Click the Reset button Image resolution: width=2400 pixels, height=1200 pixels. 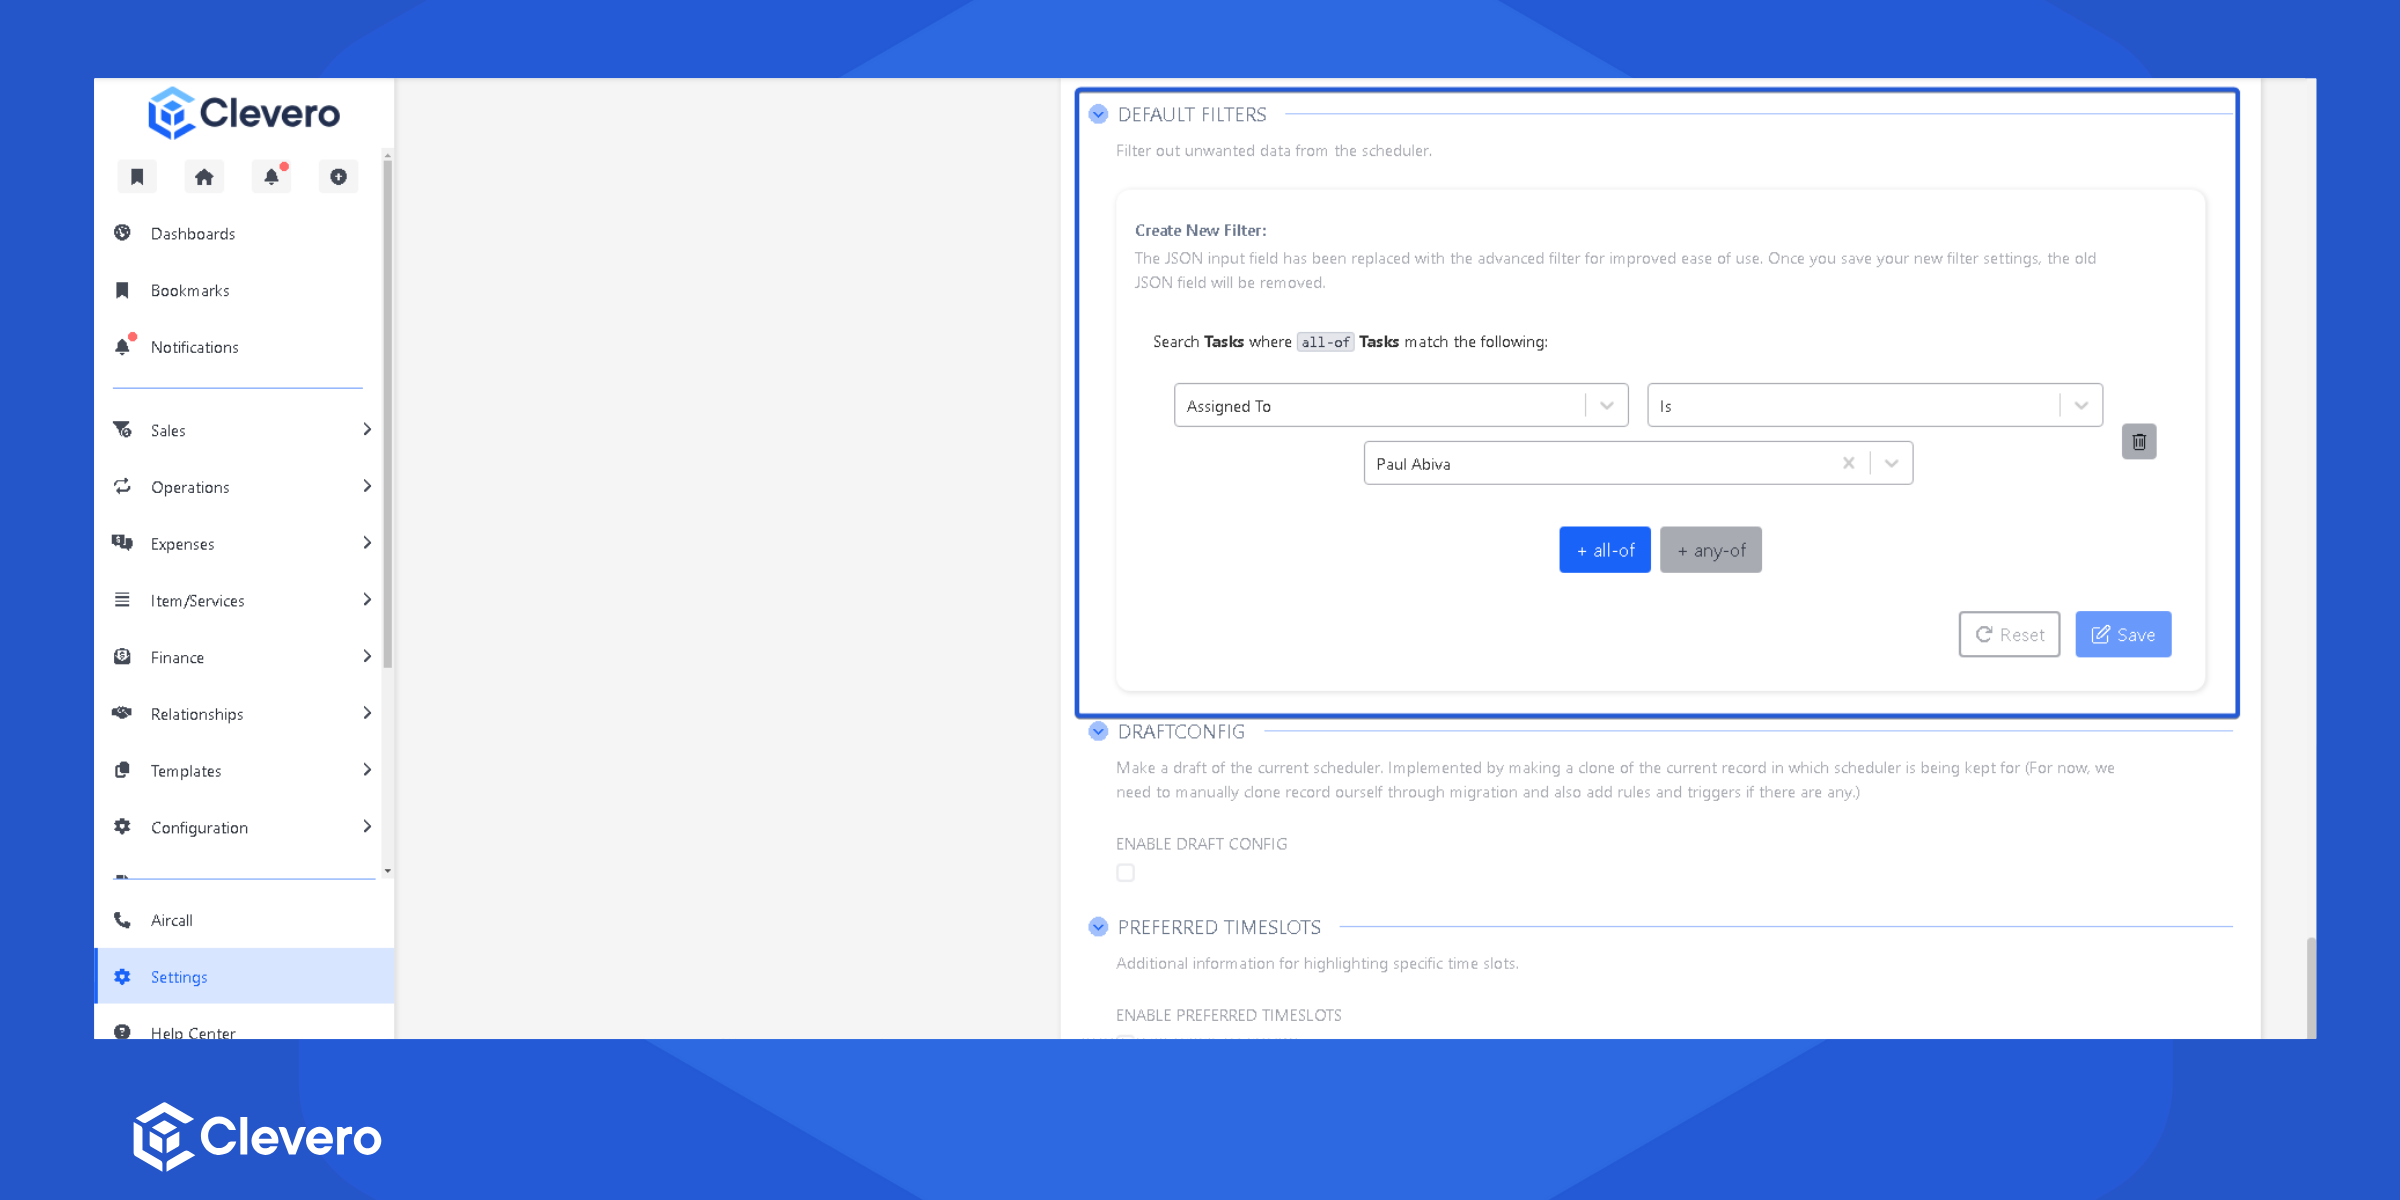pos(2008,635)
